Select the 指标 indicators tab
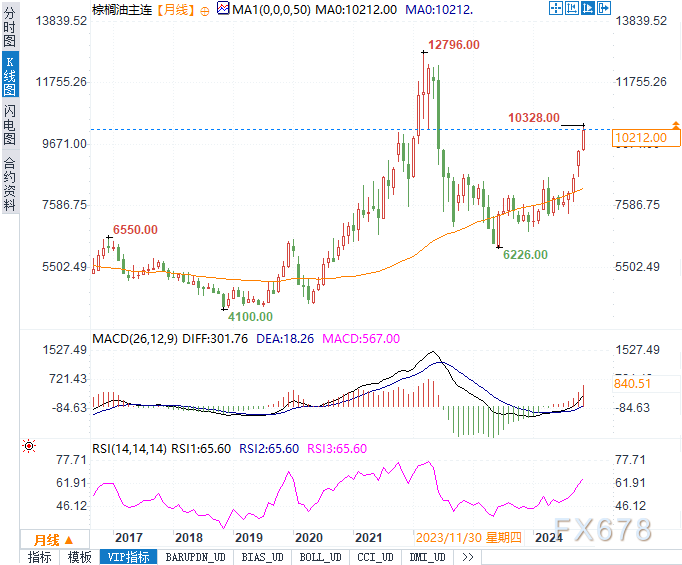Viewport: 682px width, 565px height. tap(40, 557)
